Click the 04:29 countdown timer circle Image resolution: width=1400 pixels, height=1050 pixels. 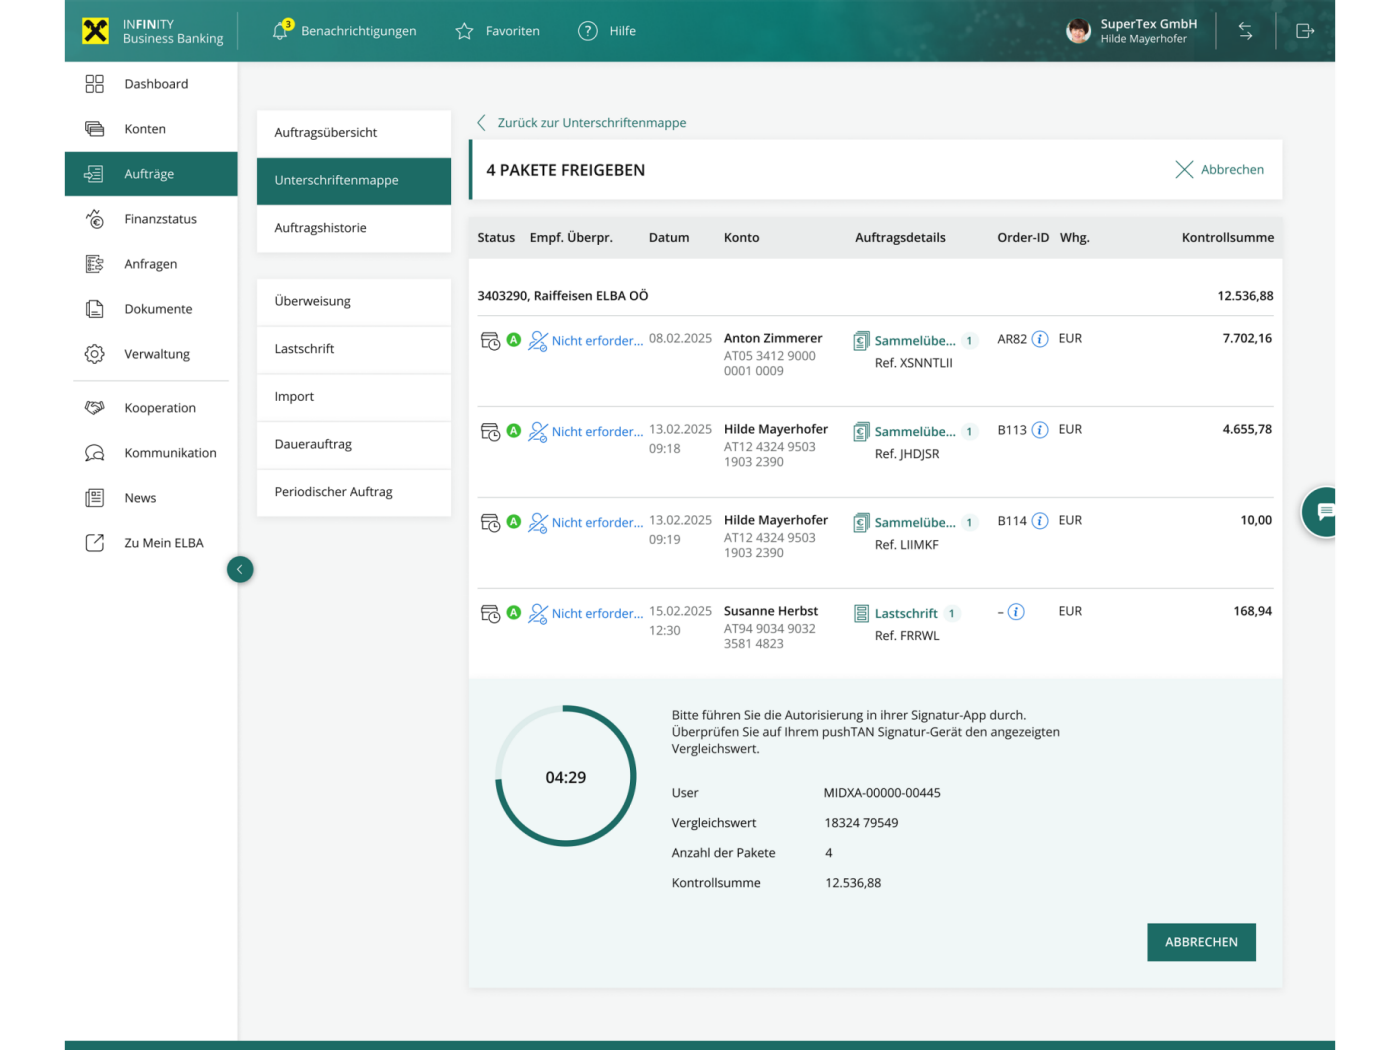566,777
